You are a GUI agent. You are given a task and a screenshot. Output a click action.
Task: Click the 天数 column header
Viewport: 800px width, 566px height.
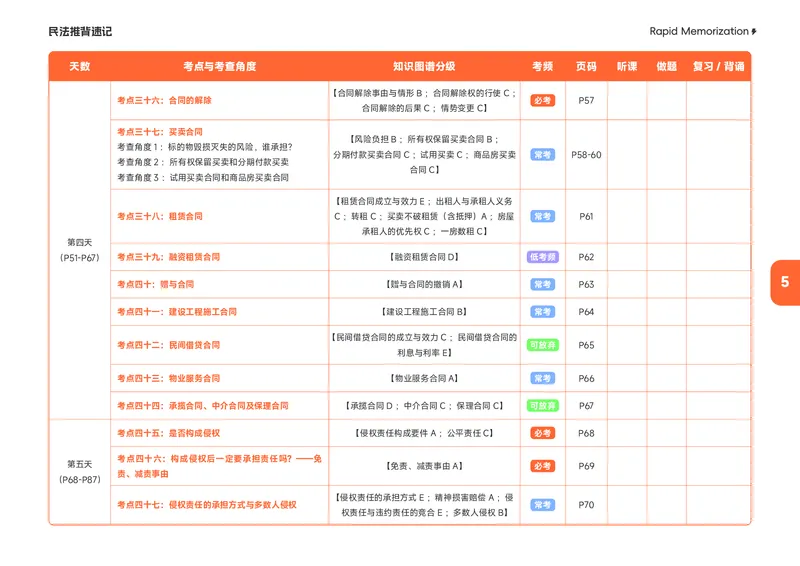coord(80,66)
